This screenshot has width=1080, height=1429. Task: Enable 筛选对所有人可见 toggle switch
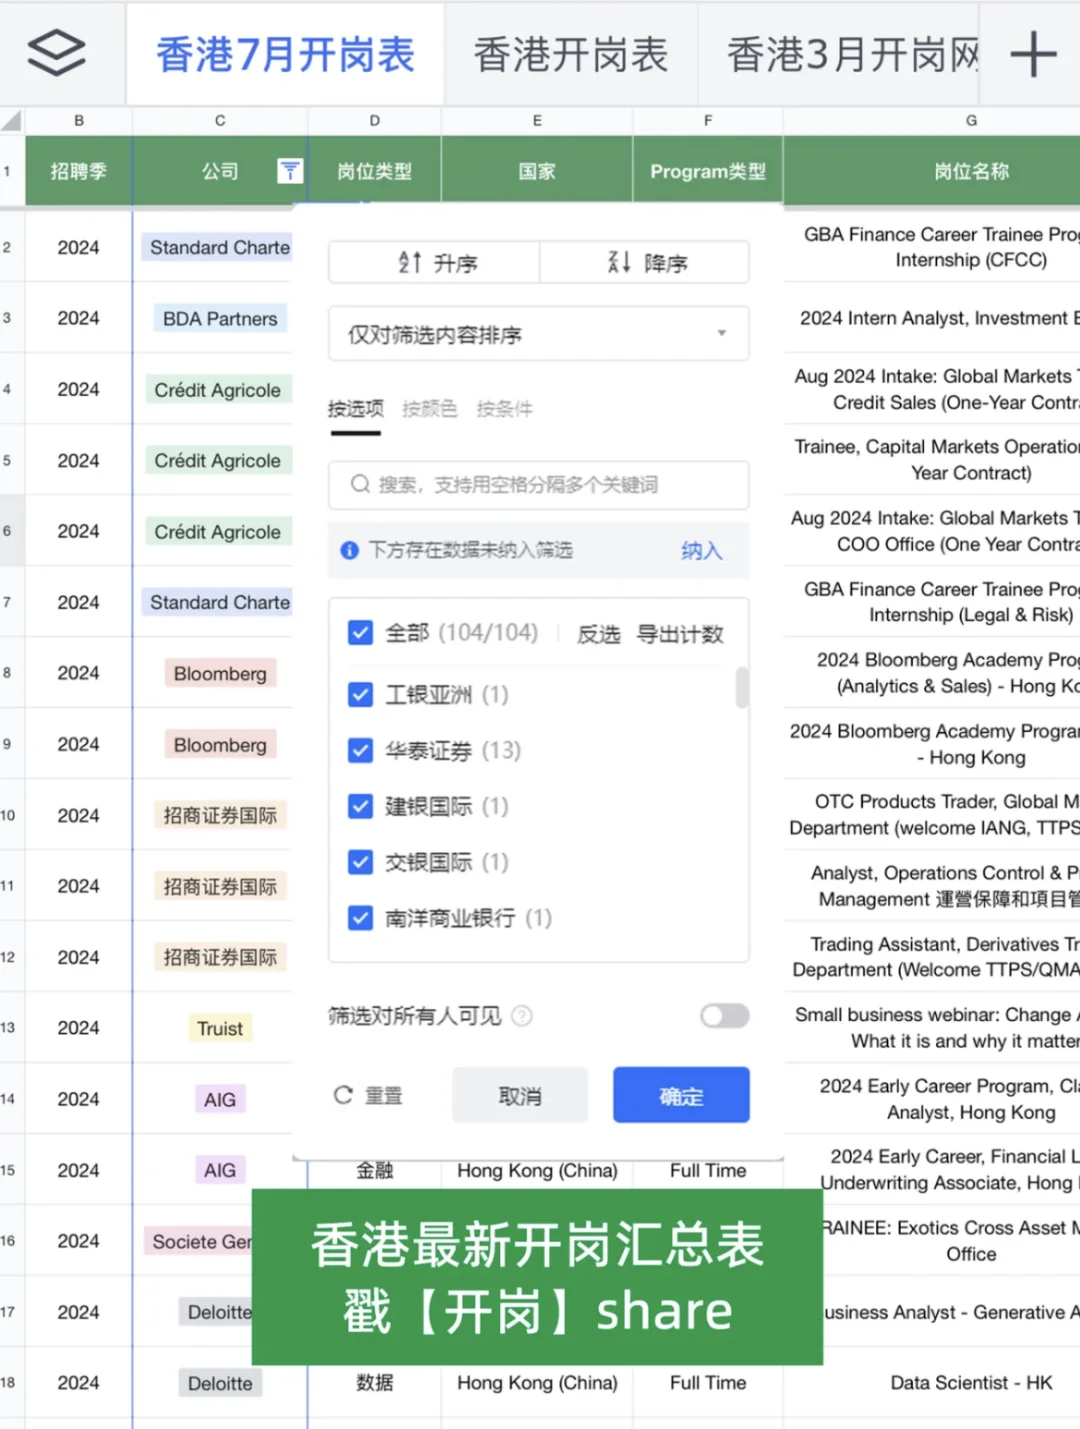click(x=725, y=1016)
